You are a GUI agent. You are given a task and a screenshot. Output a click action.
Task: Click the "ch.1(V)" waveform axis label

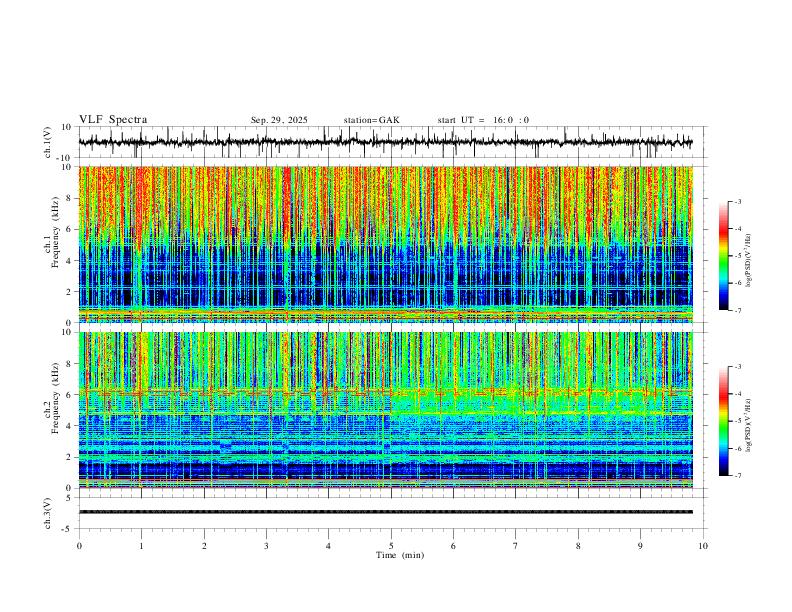pyautogui.click(x=48, y=142)
